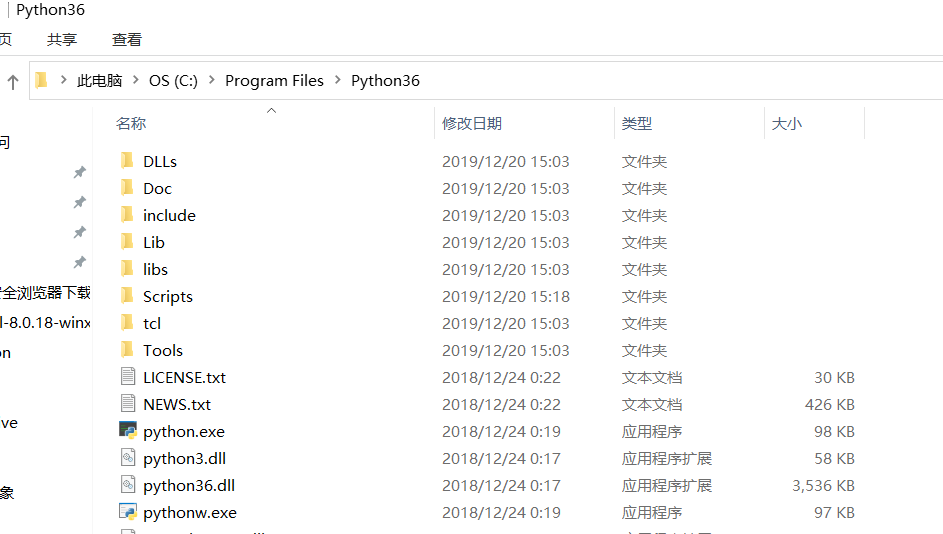Image resolution: width=943 pixels, height=534 pixels.
Task: Click the 30 KB size value
Action: pyautogui.click(x=834, y=378)
